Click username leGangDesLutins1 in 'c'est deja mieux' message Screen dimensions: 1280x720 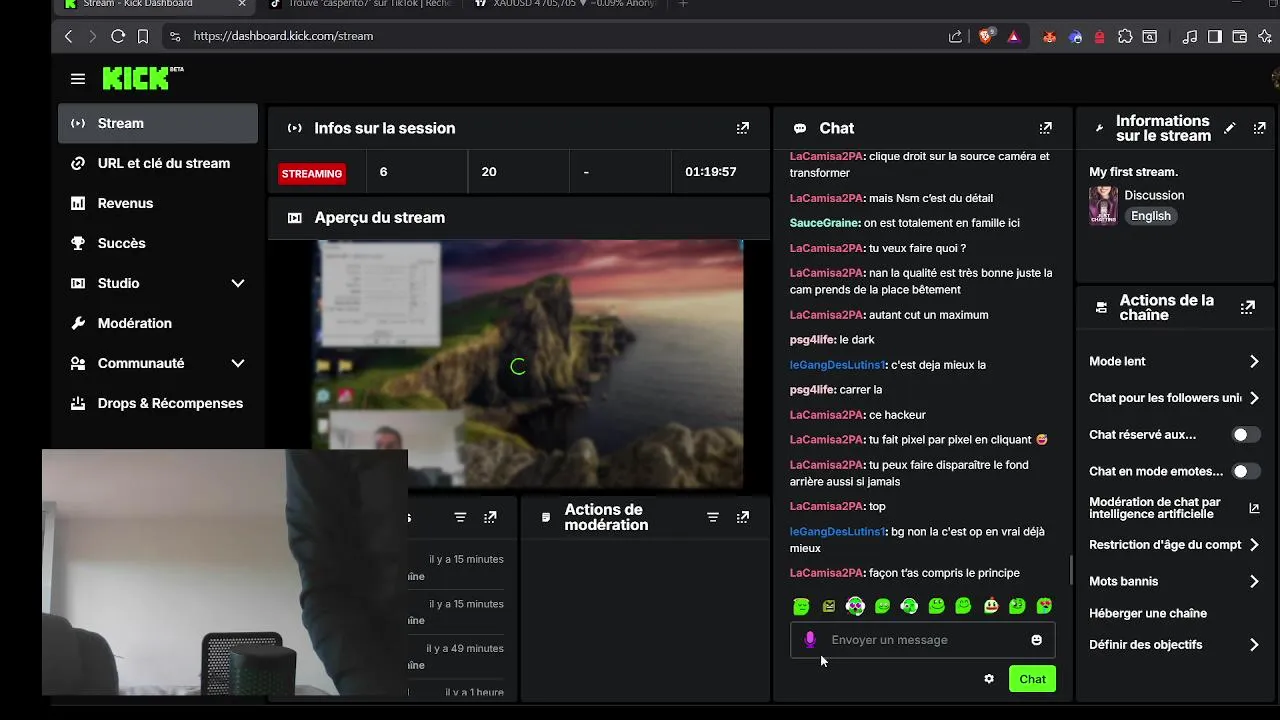838,365
